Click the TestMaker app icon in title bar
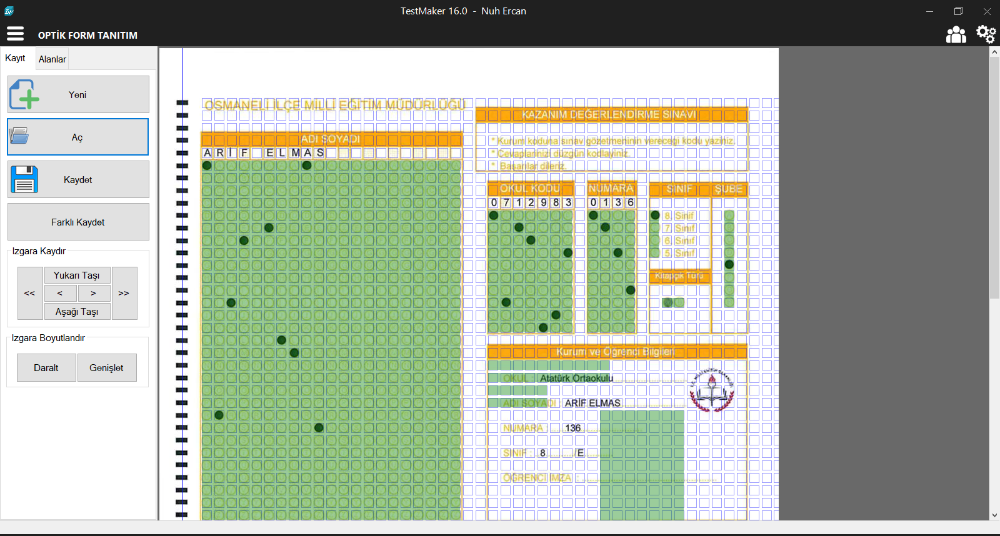This screenshot has width=1000, height=536. pos(9,10)
